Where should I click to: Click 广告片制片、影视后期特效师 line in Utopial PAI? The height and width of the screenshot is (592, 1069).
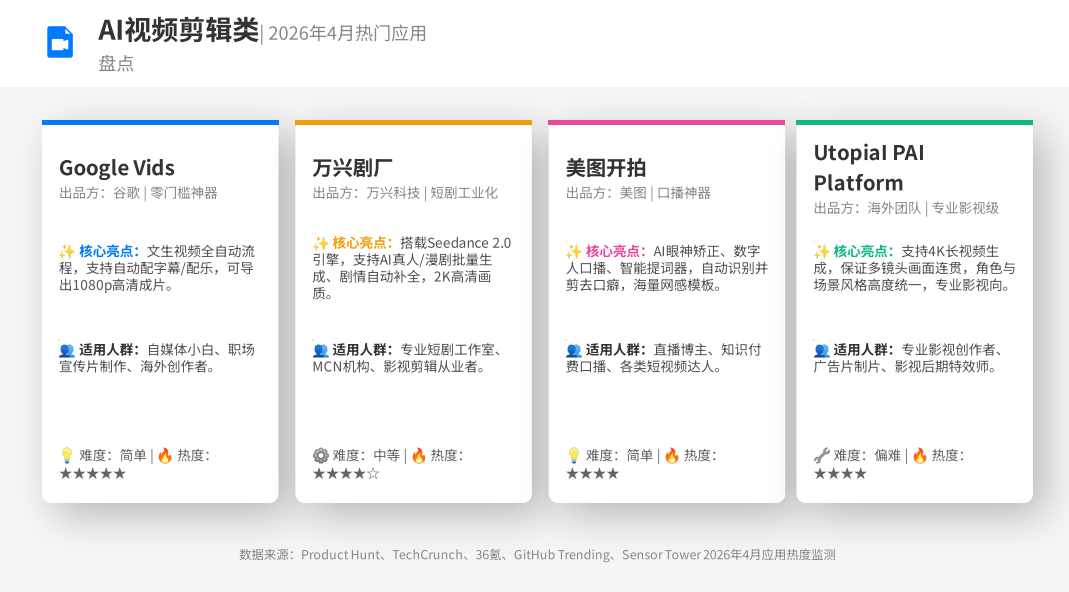pyautogui.click(x=908, y=366)
